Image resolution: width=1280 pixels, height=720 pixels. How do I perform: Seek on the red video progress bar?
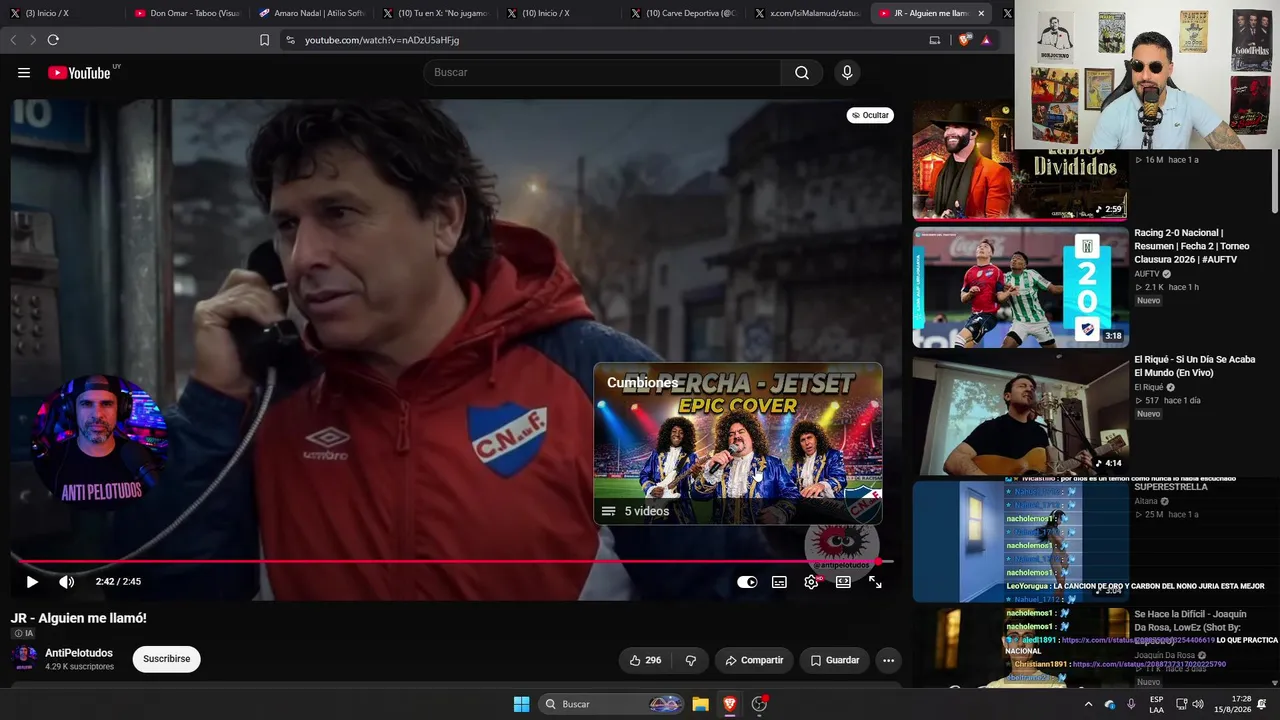click(450, 561)
